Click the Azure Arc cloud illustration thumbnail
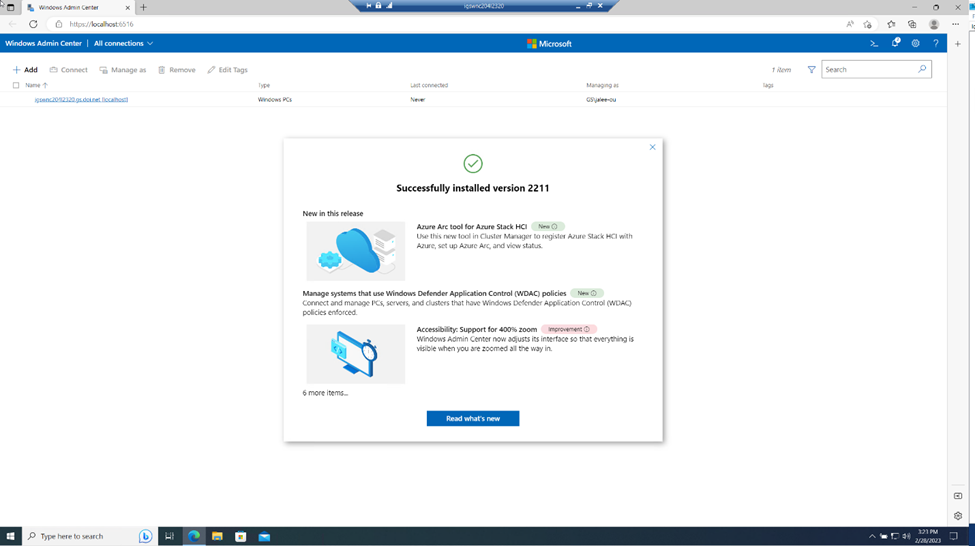The width and height of the screenshot is (975, 546). point(356,251)
